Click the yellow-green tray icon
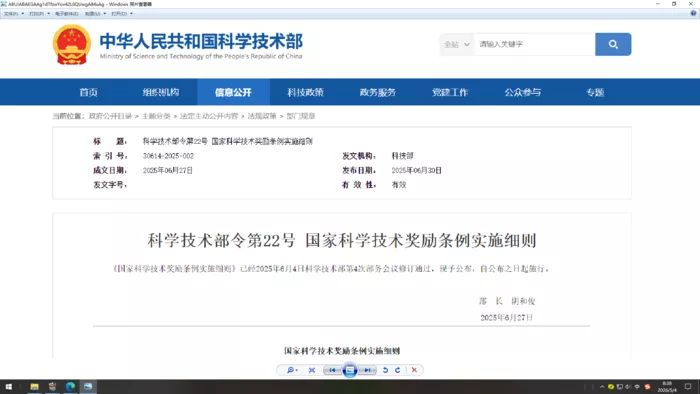700x394 pixels. (x=611, y=387)
